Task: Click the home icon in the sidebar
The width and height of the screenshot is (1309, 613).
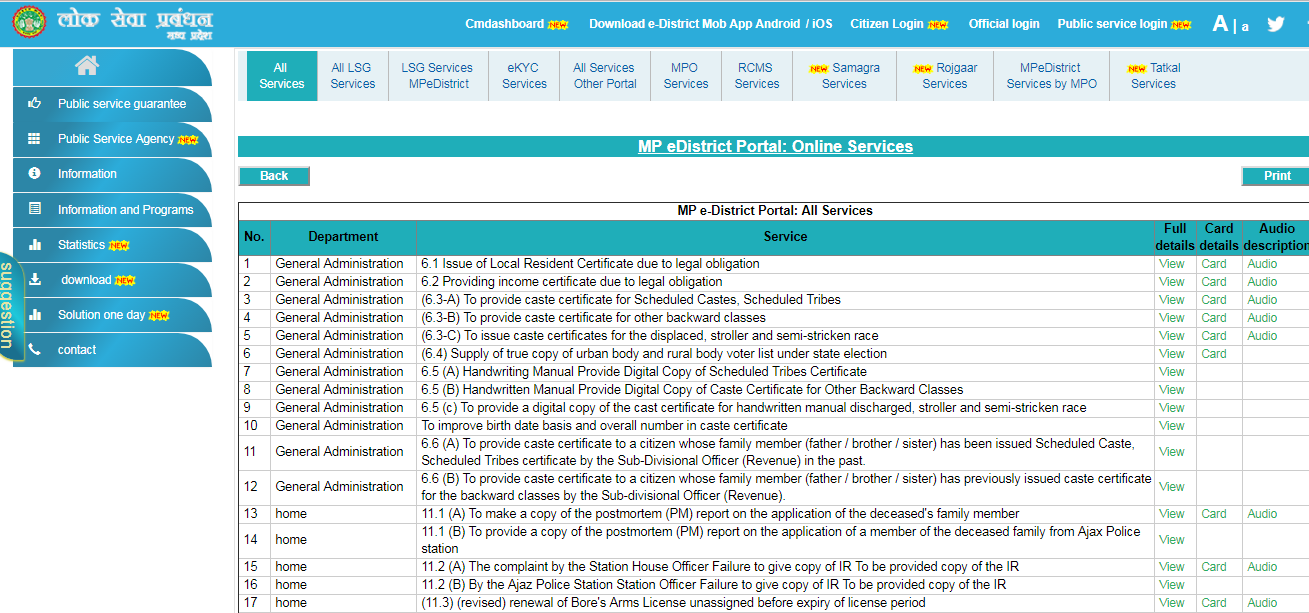Action: click(x=86, y=65)
